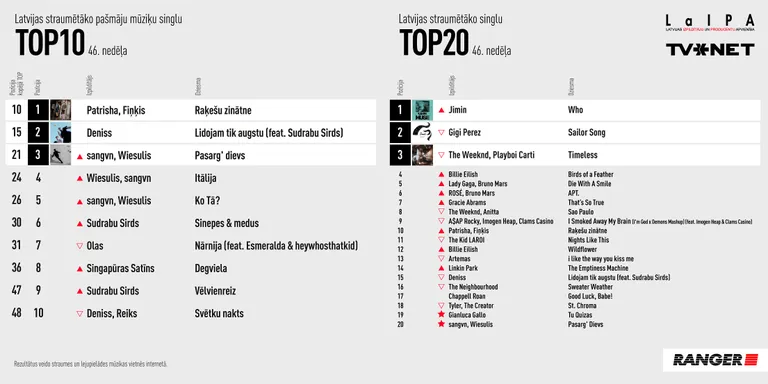The image size is (768, 384).
Task: Open The Weeknd Timeless cover thumbnail
Action: click(x=422, y=155)
